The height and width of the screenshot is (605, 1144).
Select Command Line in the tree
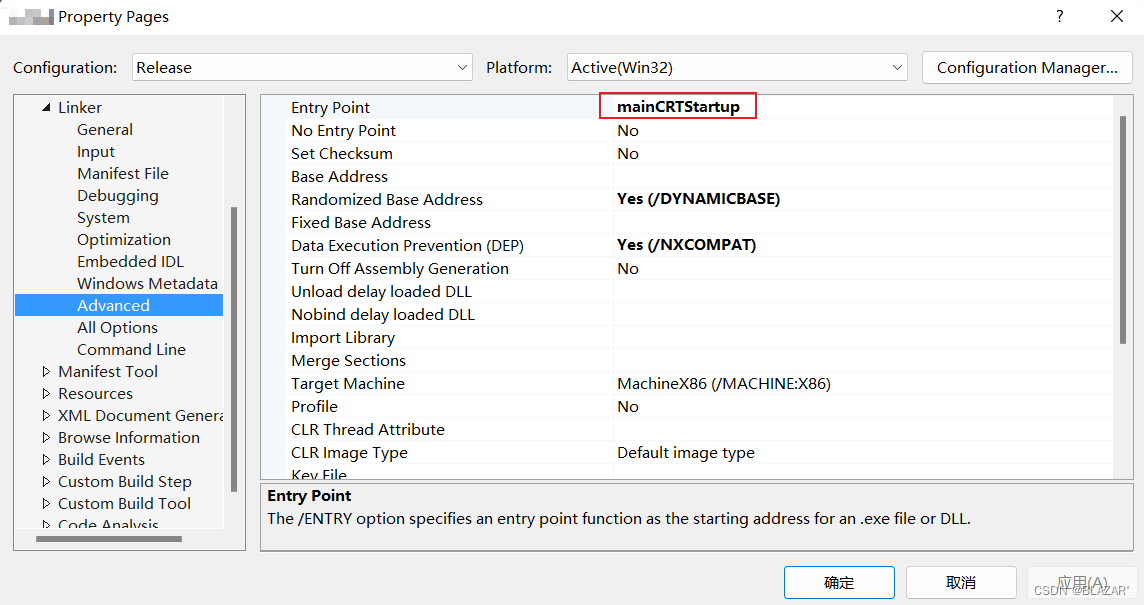click(131, 350)
